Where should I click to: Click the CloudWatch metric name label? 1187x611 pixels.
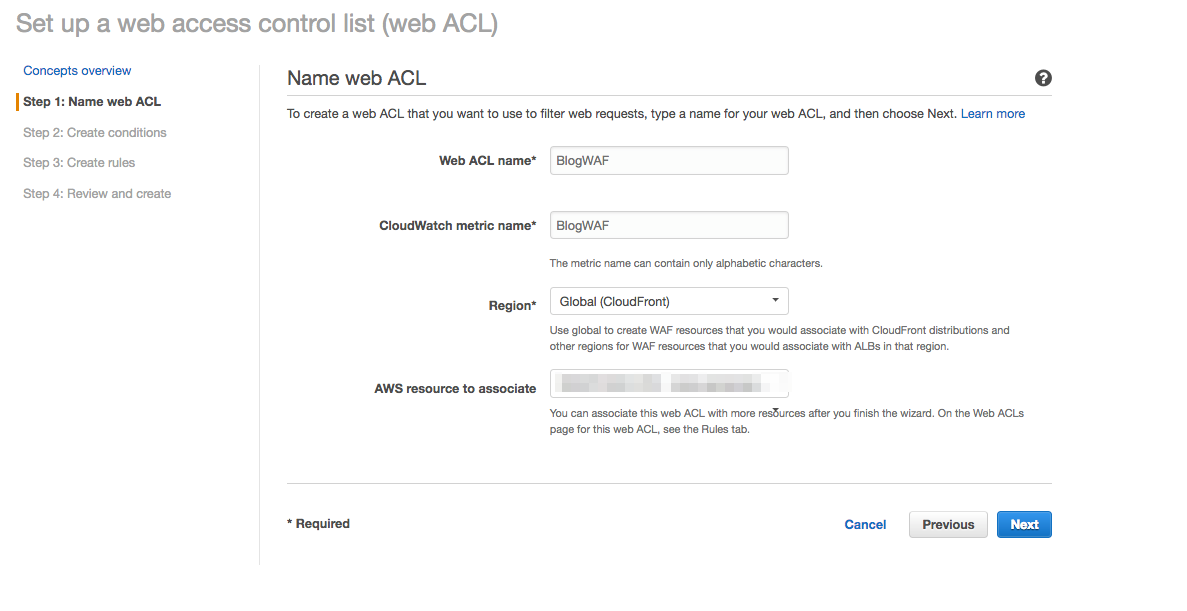pyautogui.click(x=458, y=226)
